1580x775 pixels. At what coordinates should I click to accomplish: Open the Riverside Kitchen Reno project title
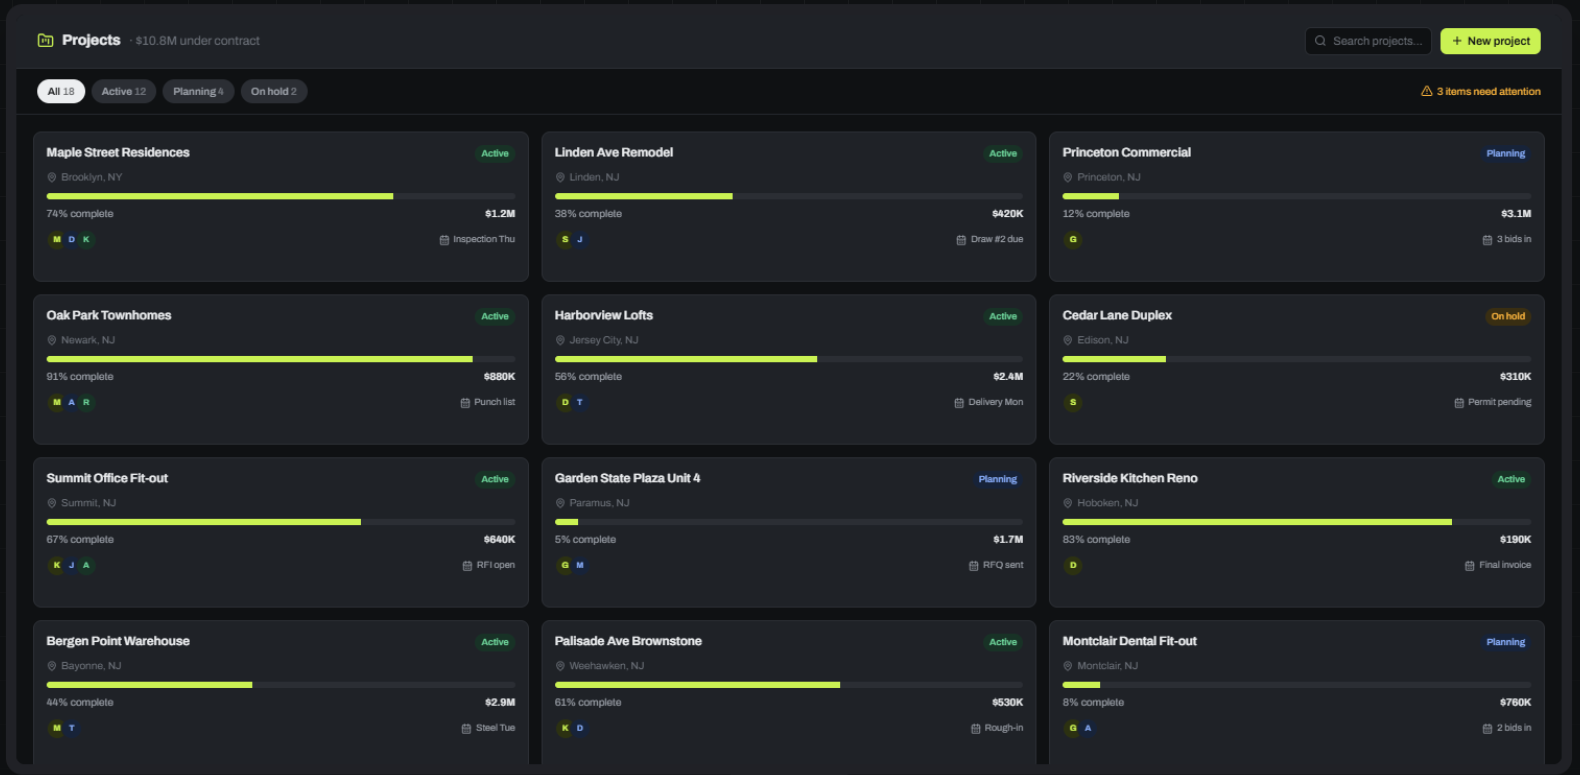[x=1130, y=479]
